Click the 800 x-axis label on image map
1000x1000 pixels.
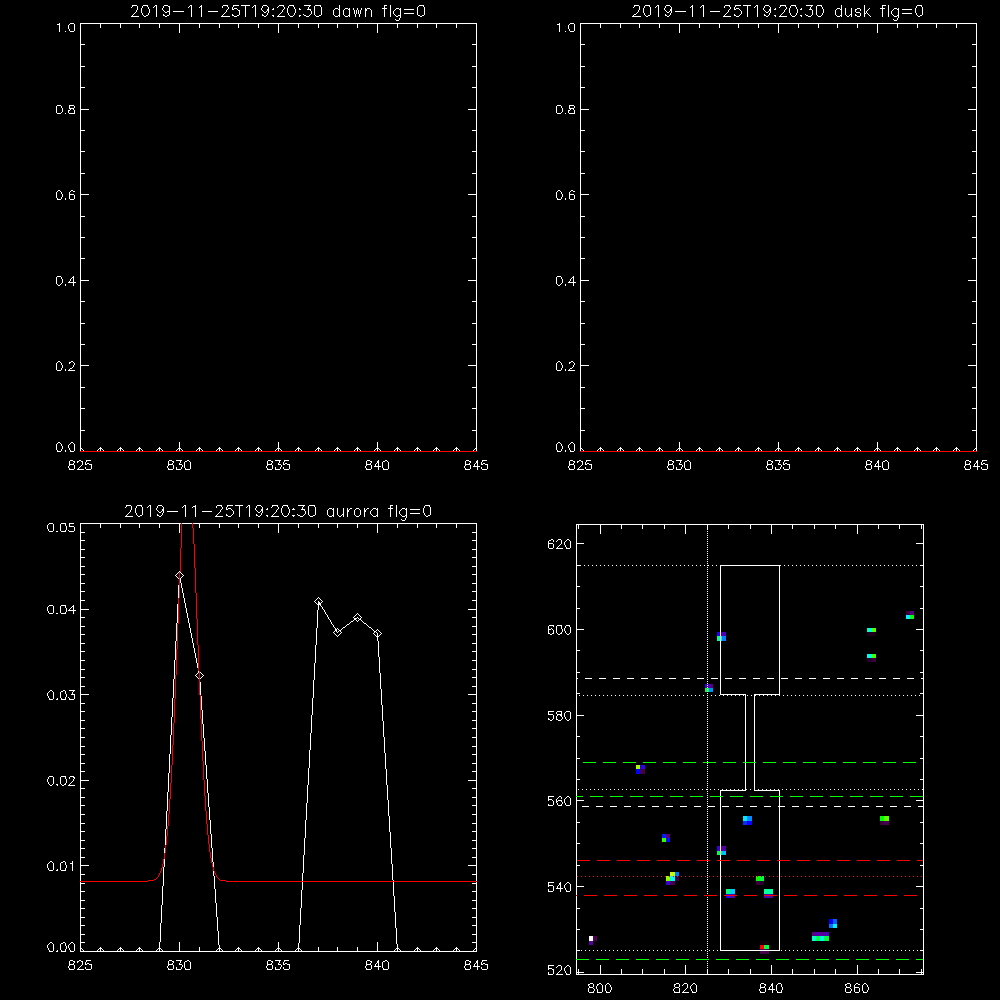[x=599, y=989]
